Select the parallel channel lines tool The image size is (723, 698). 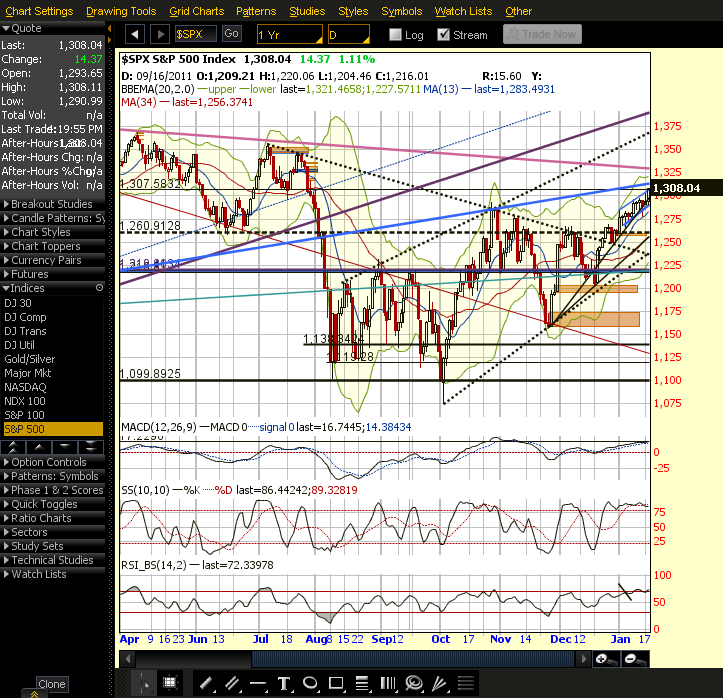click(232, 683)
